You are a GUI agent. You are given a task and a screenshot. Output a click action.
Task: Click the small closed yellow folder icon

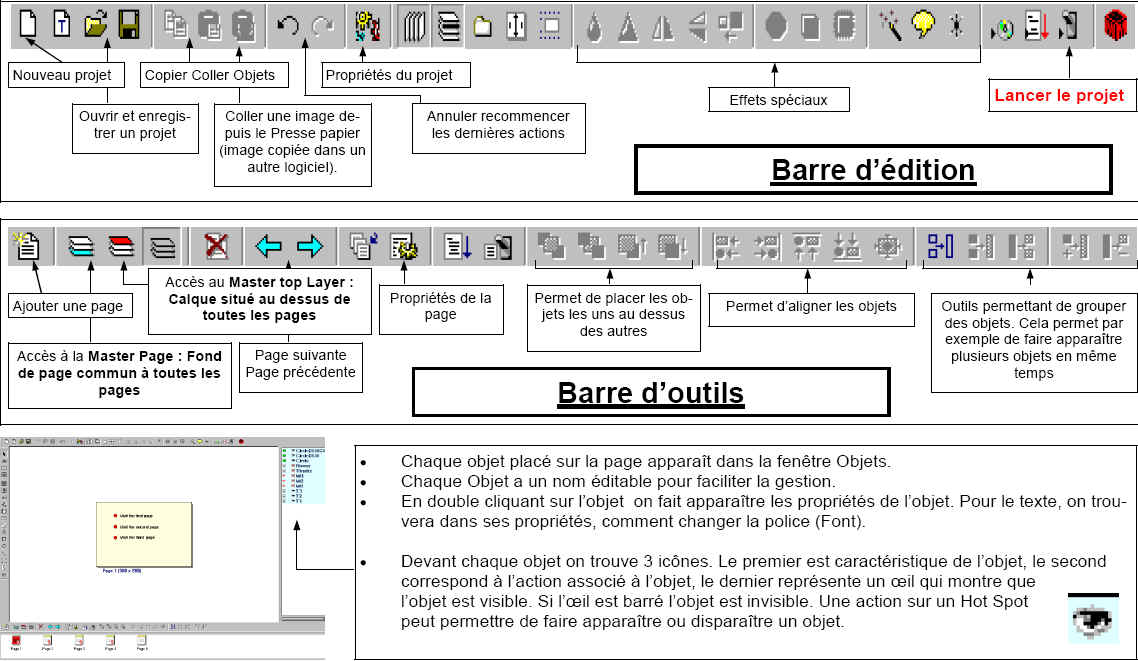[483, 28]
